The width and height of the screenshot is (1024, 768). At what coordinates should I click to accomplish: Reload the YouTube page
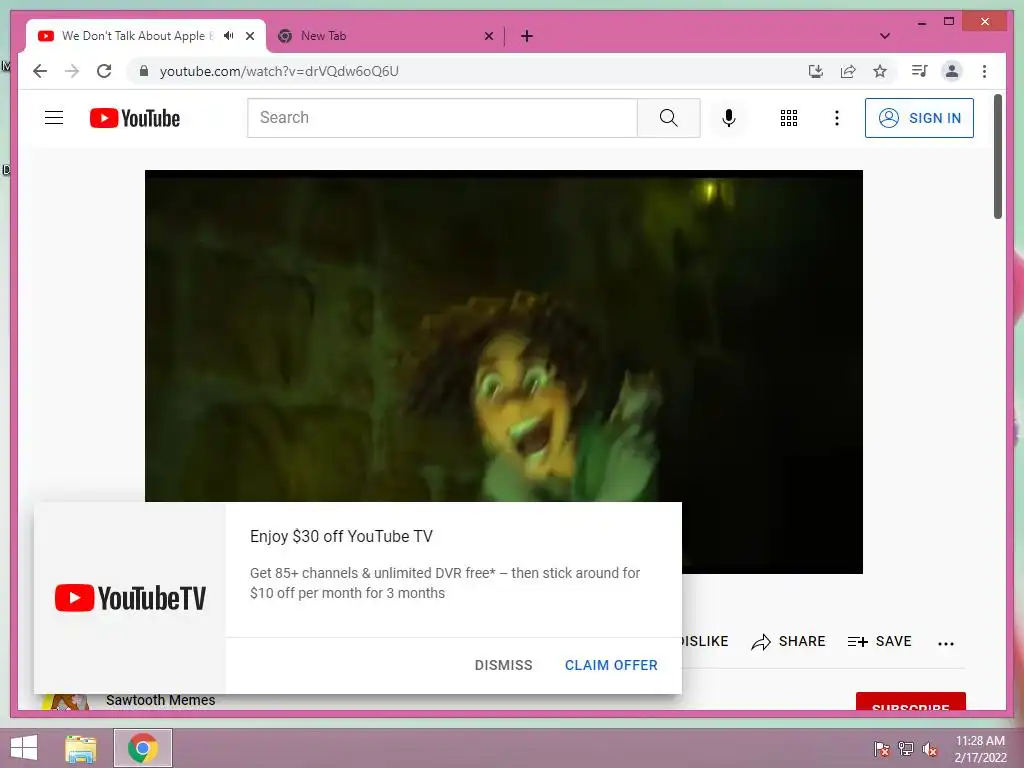(x=104, y=71)
